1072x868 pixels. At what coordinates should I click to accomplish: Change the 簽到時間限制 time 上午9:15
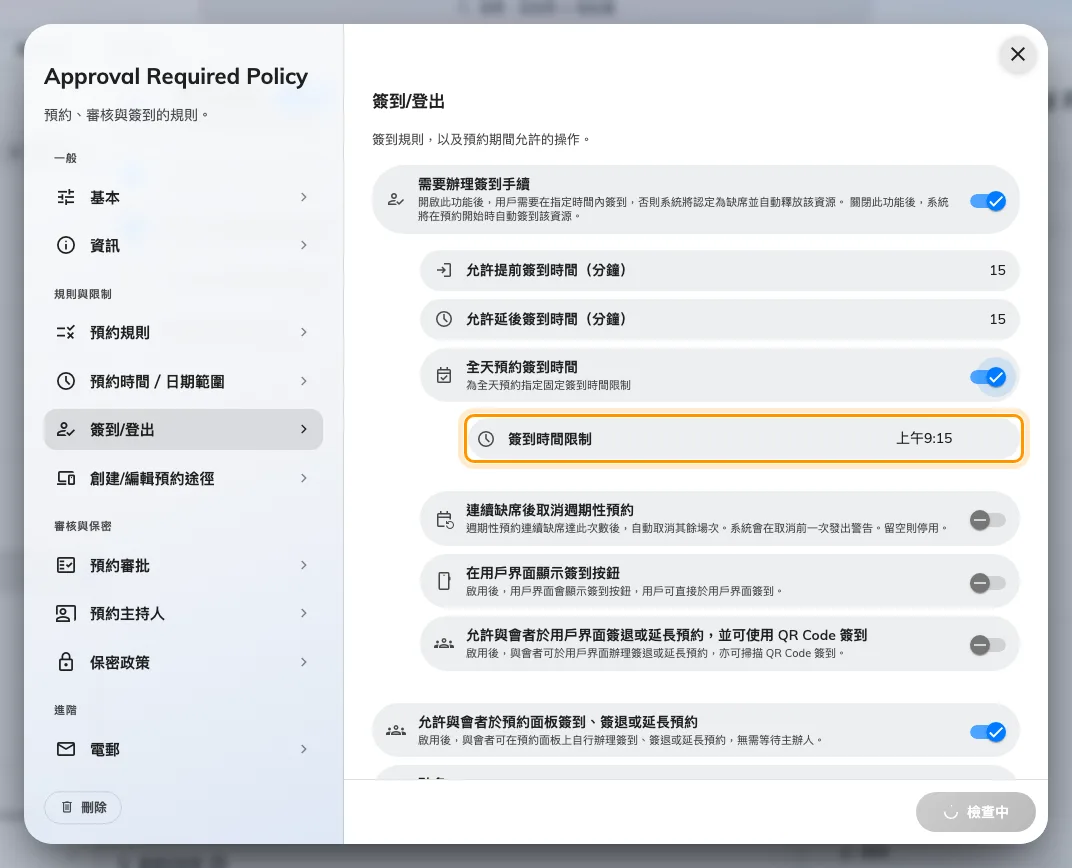[x=924, y=438]
